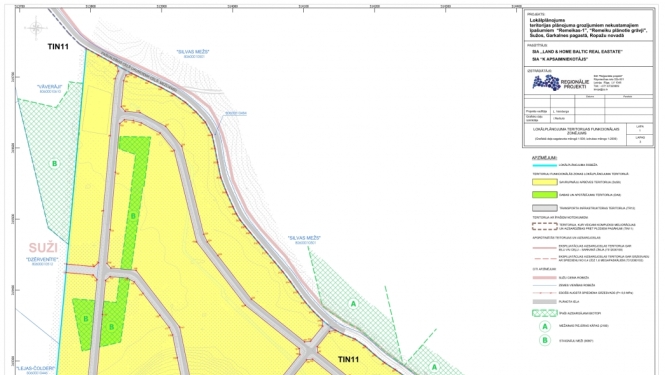Click the gas pipeline legend line with red ticks

(545, 293)
